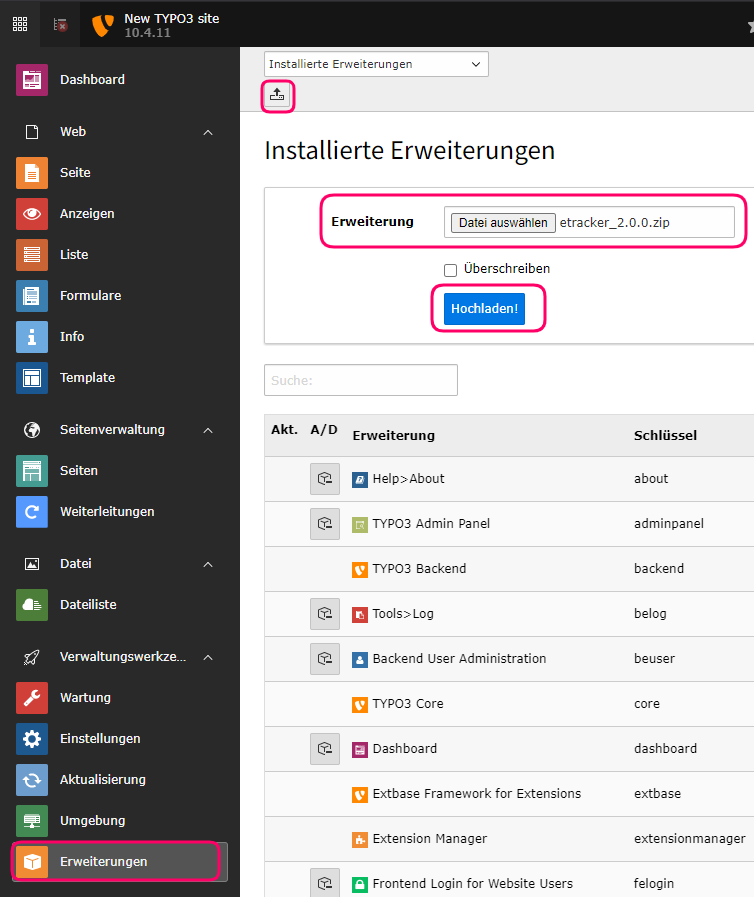Click the TYPO3 Core extension name
Screen dimensions: 754x897
pos(408,704)
